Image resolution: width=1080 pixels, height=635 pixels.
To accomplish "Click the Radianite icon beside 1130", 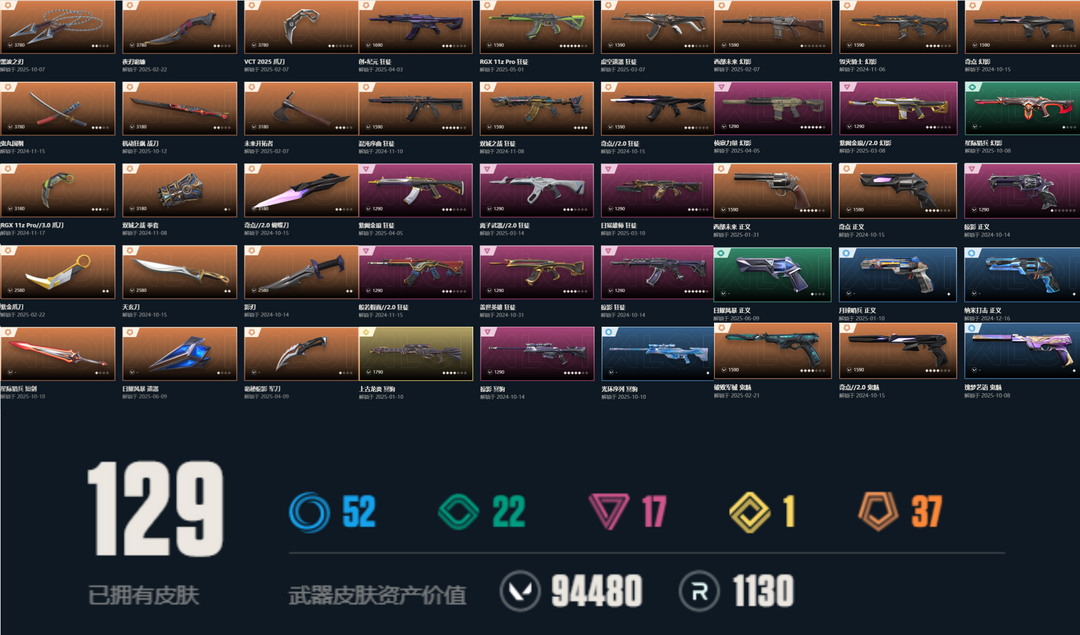I will tap(699, 592).
